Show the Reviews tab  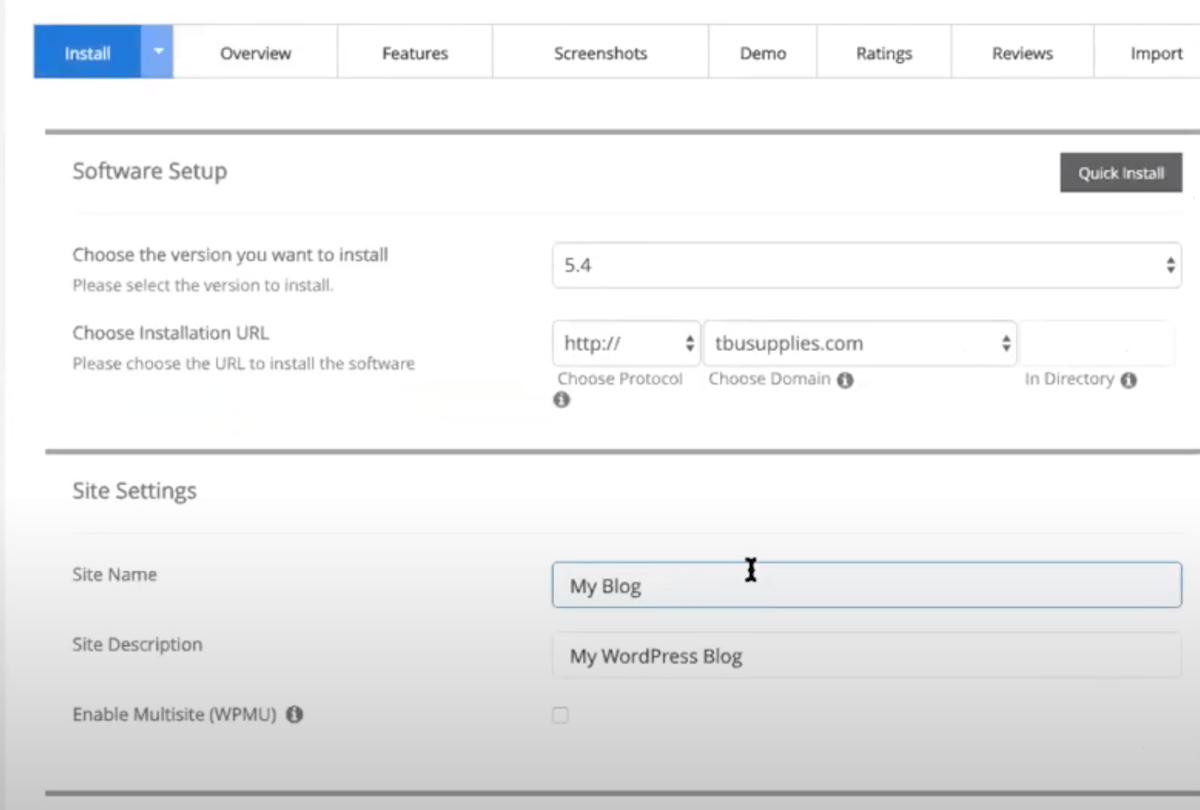pyautogui.click(x=1022, y=53)
